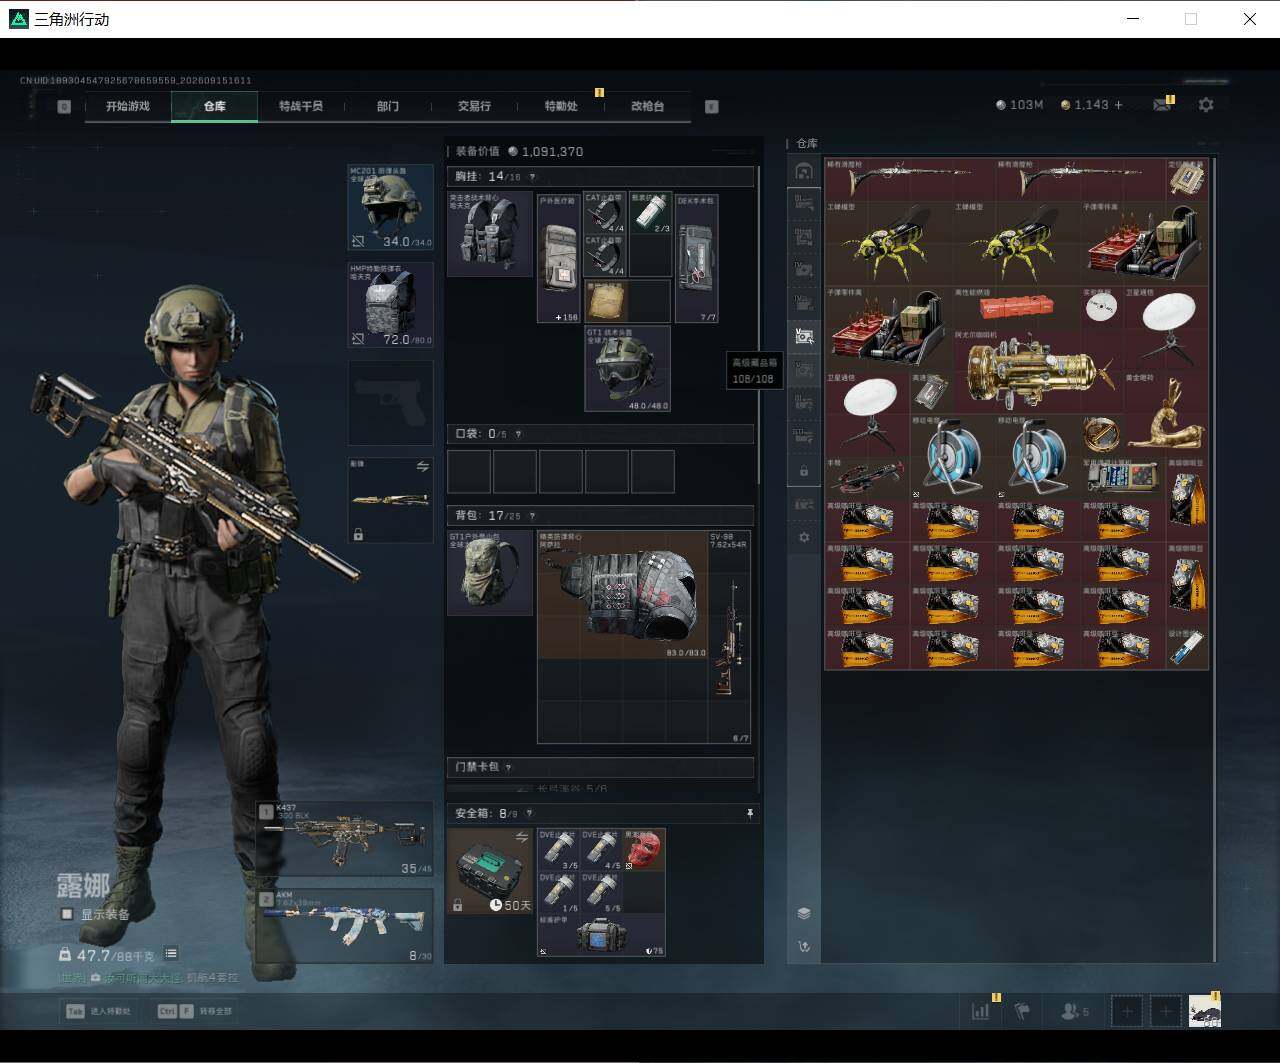
Task: Select the highlighted warehouse category icon
Action: 804,336
